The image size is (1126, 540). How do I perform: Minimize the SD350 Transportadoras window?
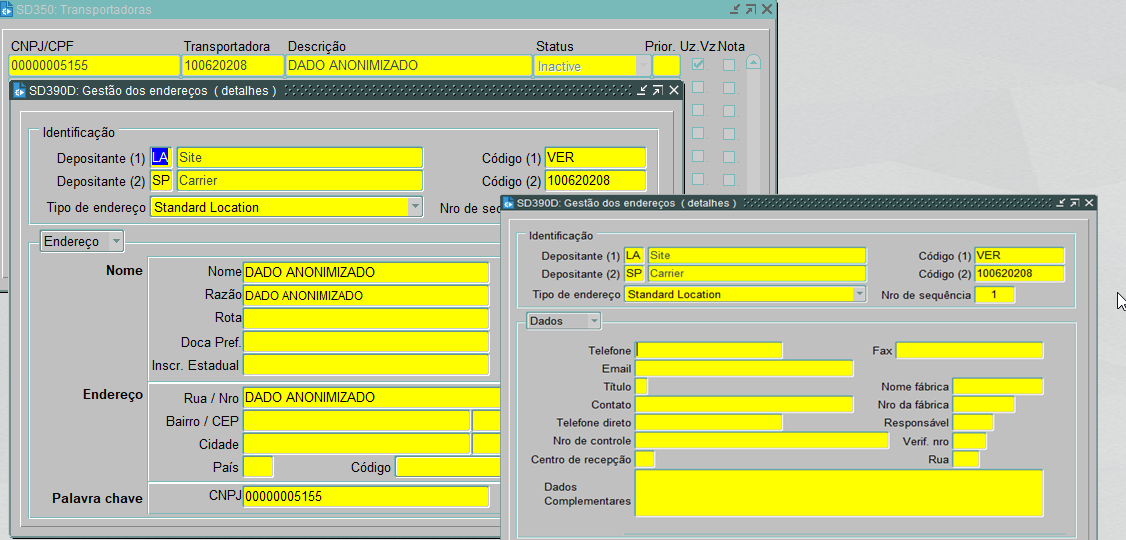(x=735, y=9)
